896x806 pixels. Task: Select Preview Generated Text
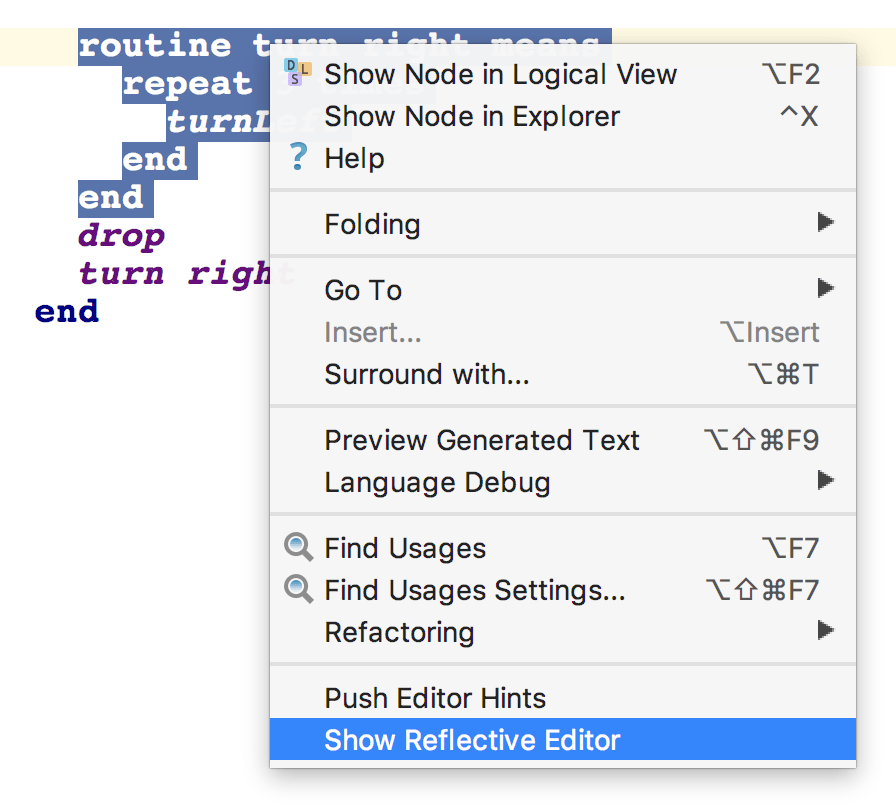(x=482, y=440)
